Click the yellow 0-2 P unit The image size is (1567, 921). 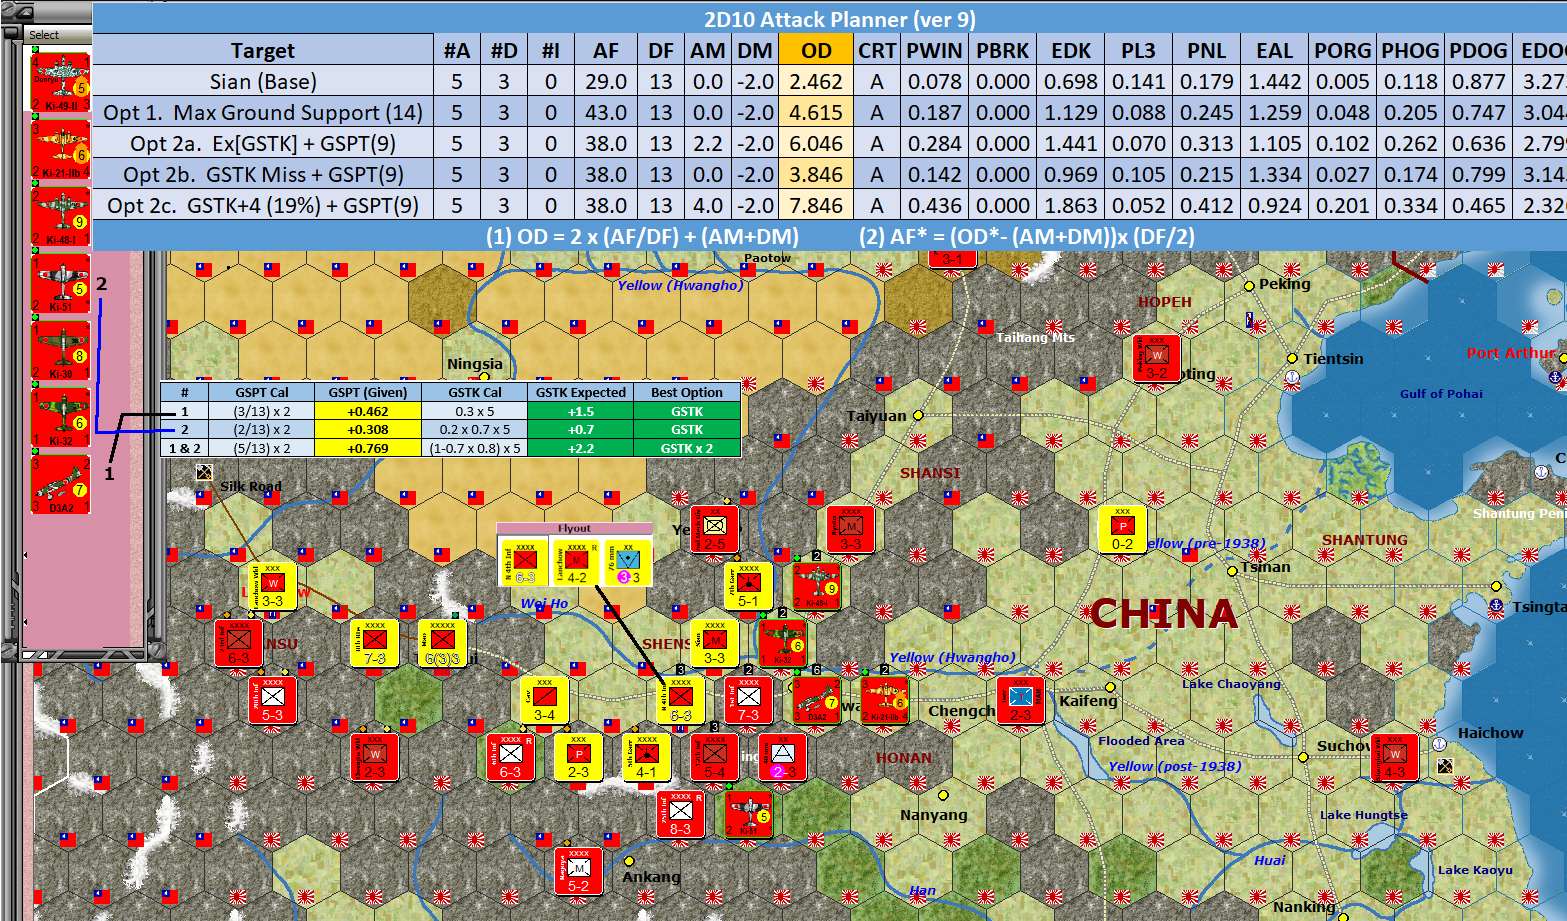point(1122,529)
